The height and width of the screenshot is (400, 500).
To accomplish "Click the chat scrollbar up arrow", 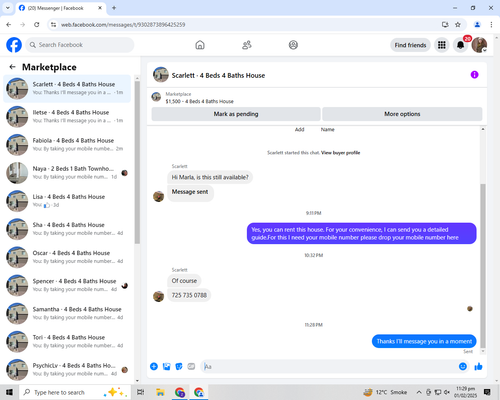I will 483,129.
